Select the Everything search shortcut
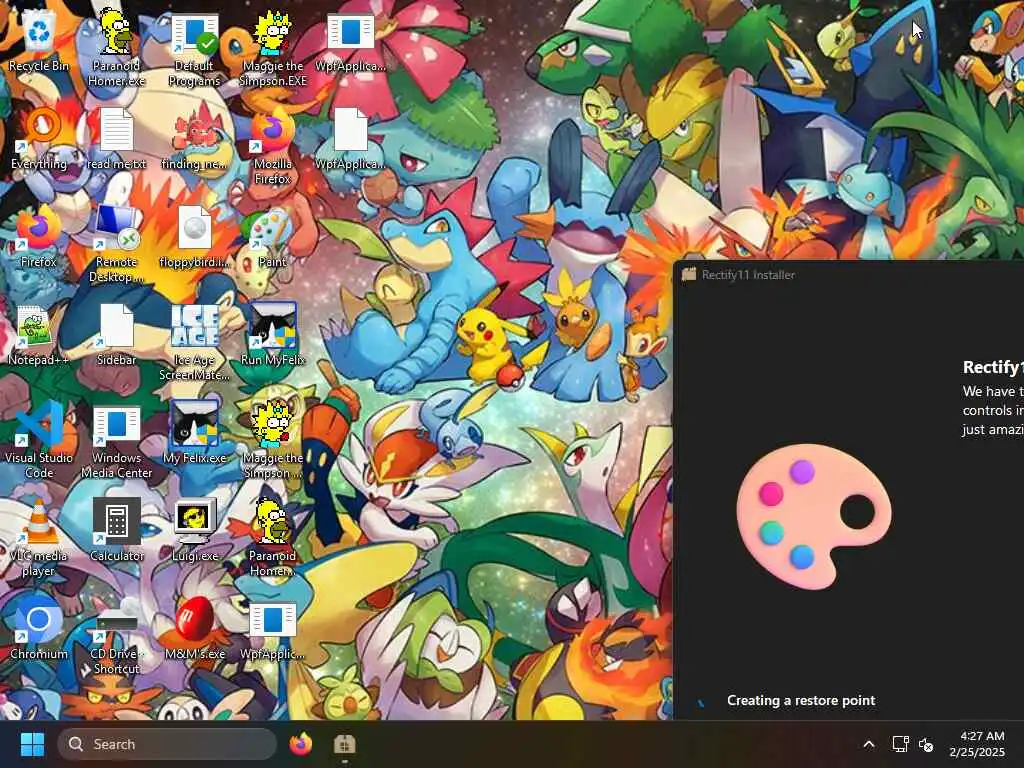This screenshot has height=768, width=1024. coord(39,140)
